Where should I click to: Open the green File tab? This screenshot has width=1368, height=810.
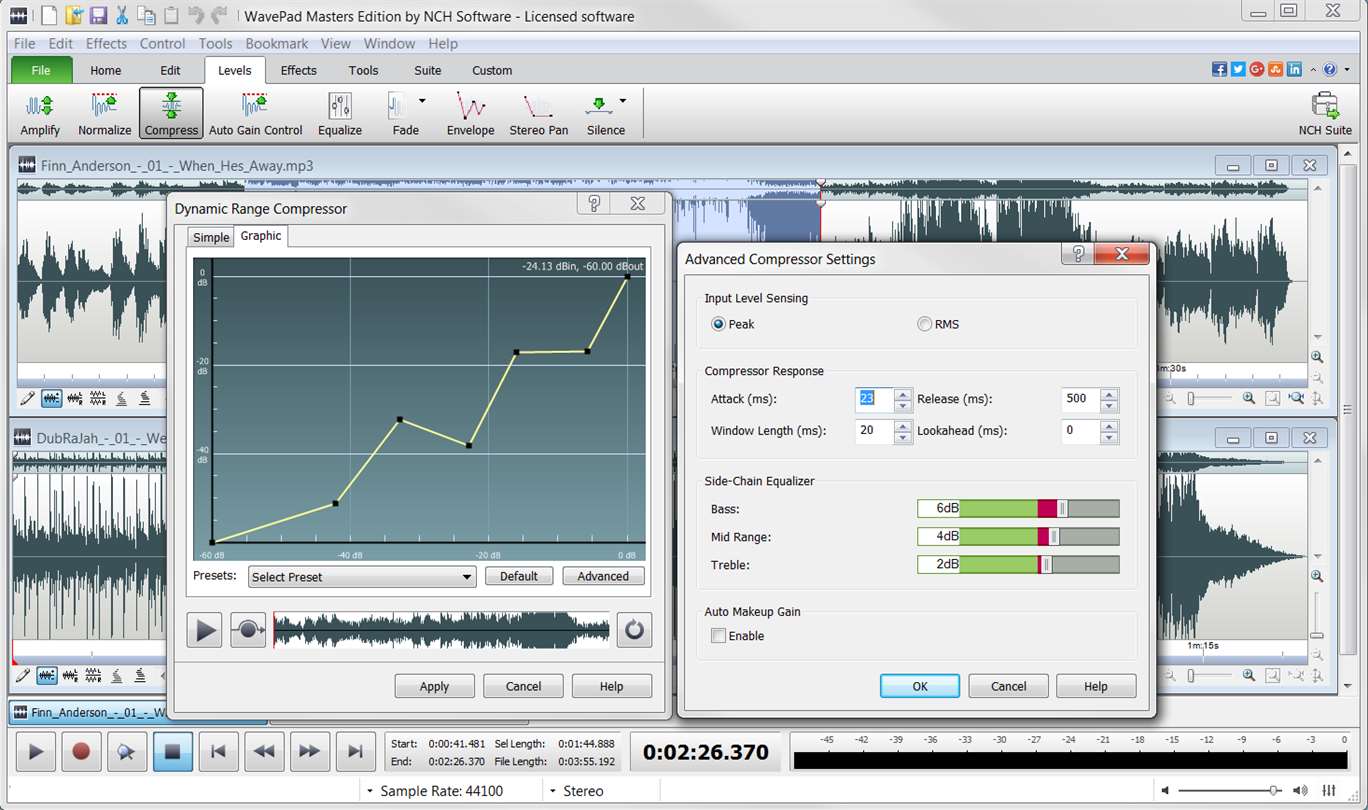pos(41,70)
